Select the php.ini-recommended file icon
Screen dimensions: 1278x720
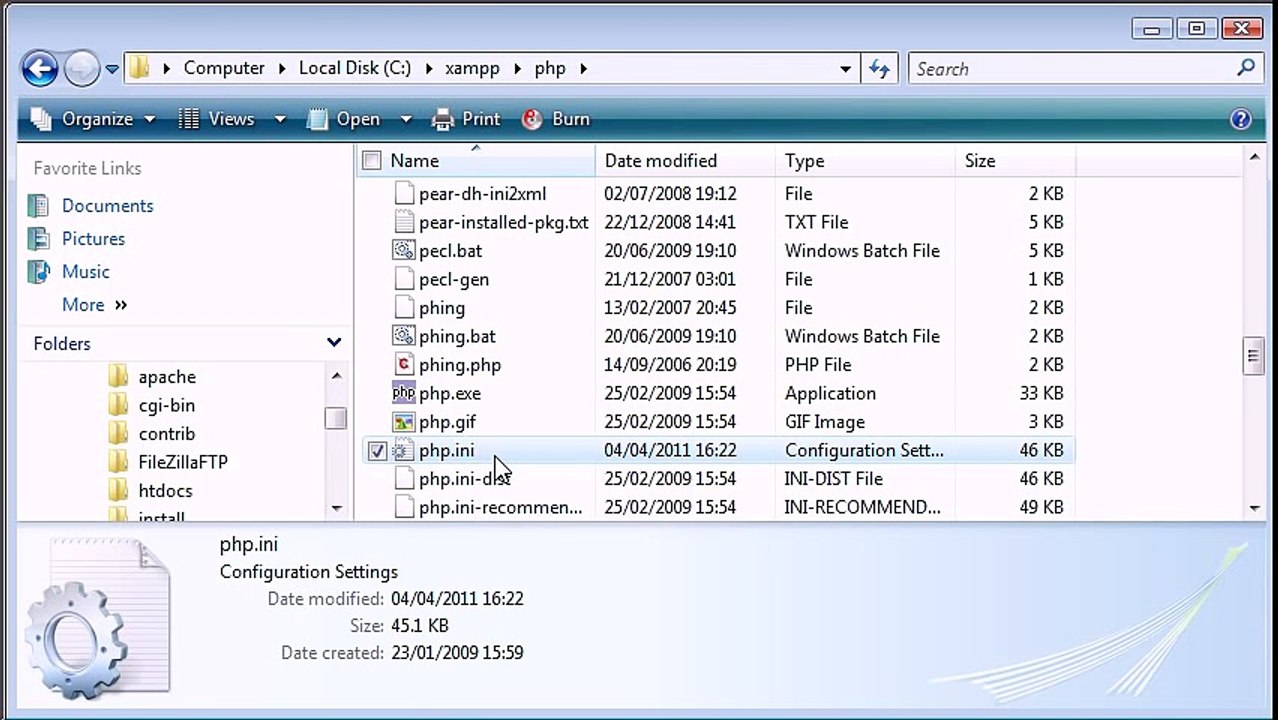(x=404, y=507)
